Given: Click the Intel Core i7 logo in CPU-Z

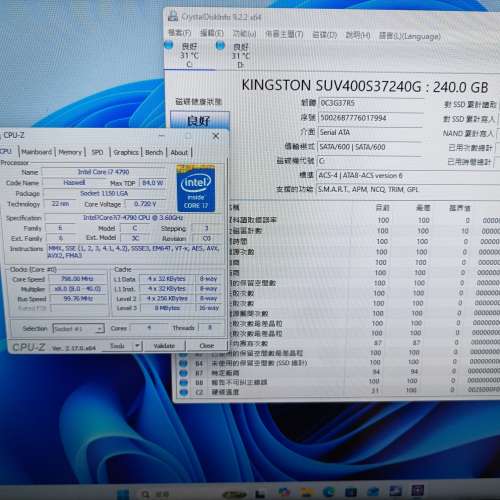Looking at the screenshot, I should [196, 188].
